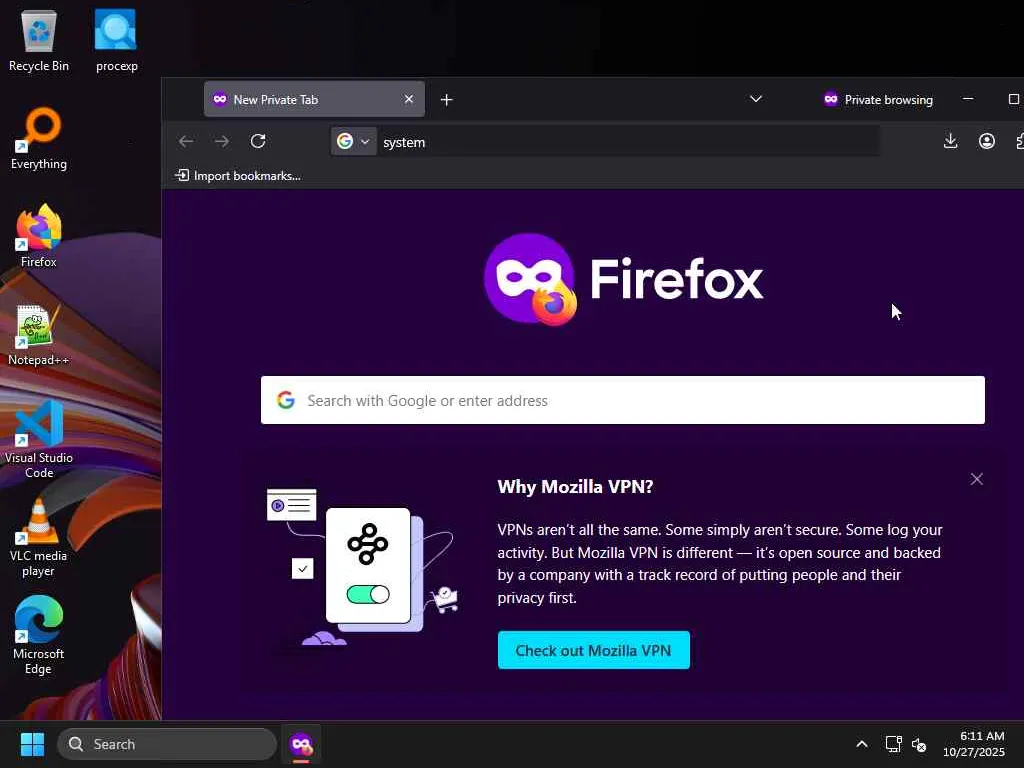The image size is (1024, 768).
Task: Focus the Search with Google page field
Action: coord(622,400)
